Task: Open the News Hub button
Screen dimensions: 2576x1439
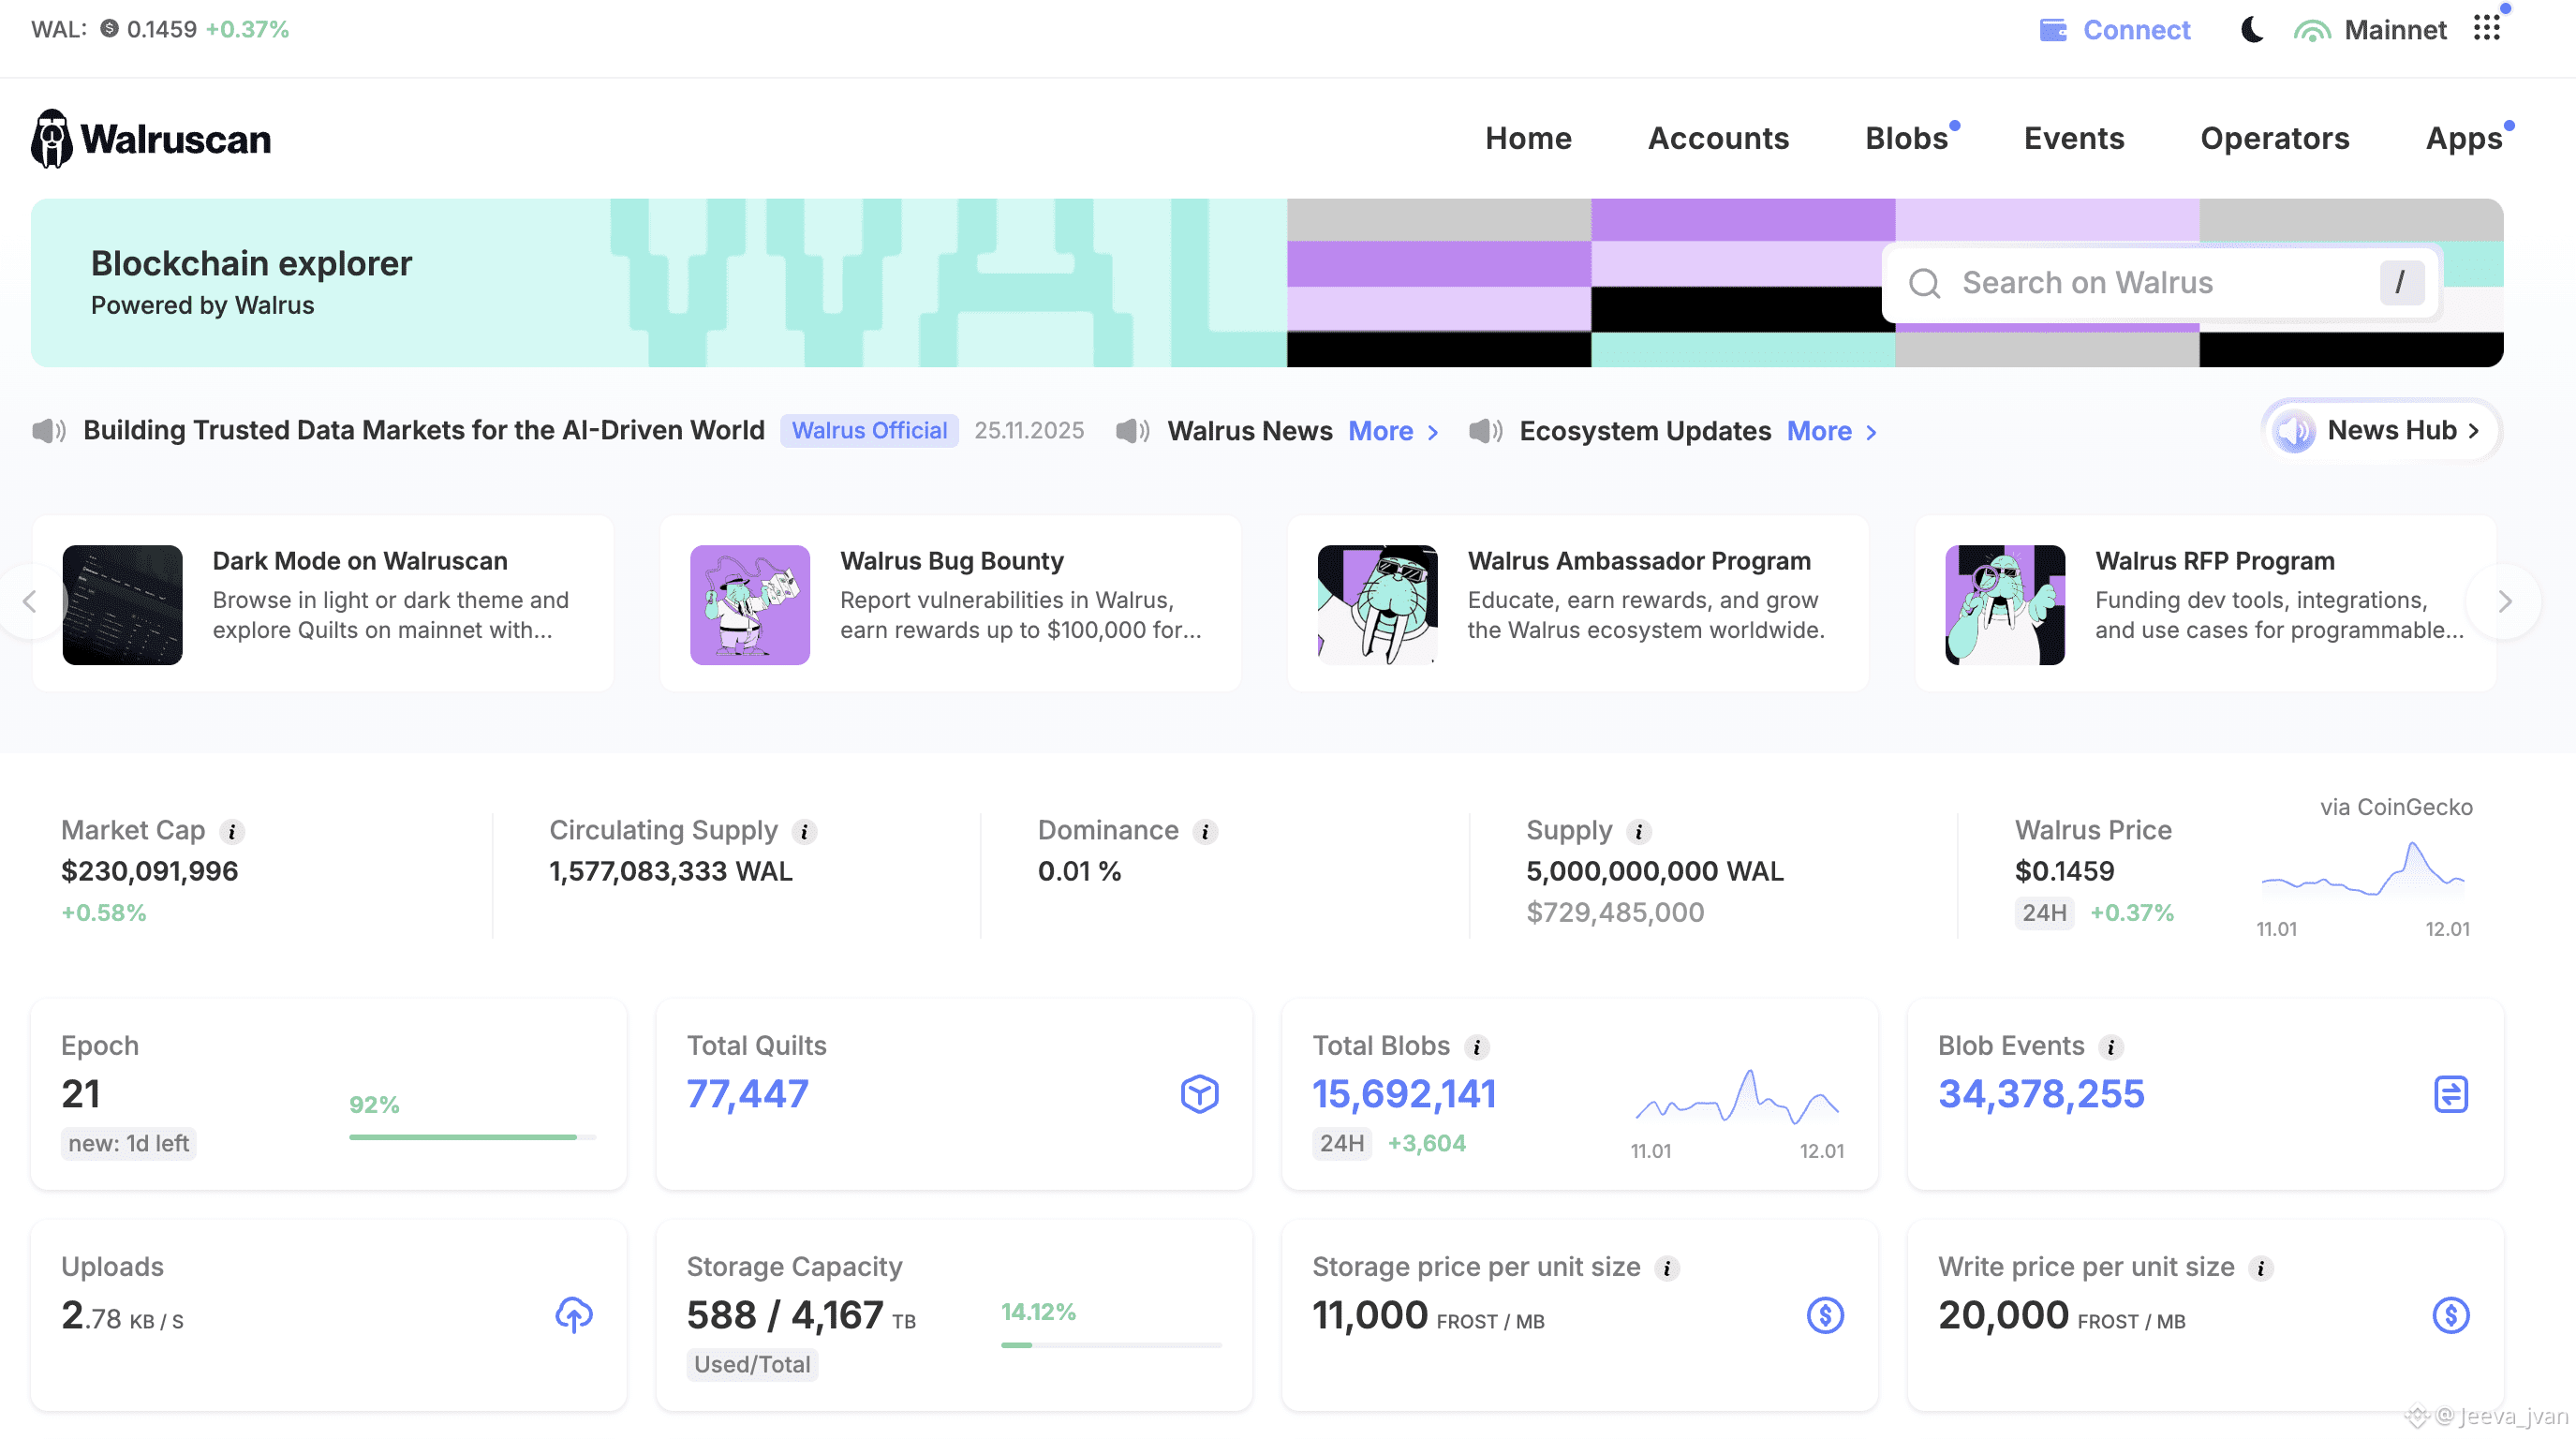Action: (2381, 431)
